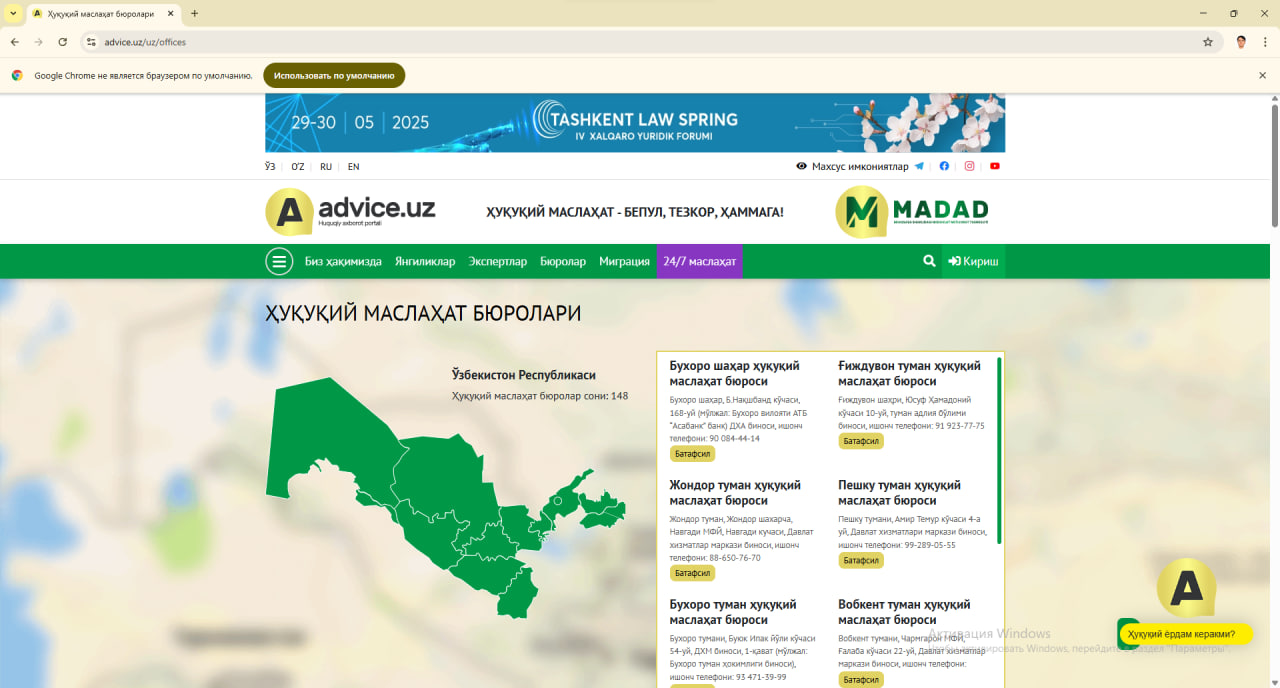Open the Facebook page icon
The image size is (1280, 688).
click(944, 167)
